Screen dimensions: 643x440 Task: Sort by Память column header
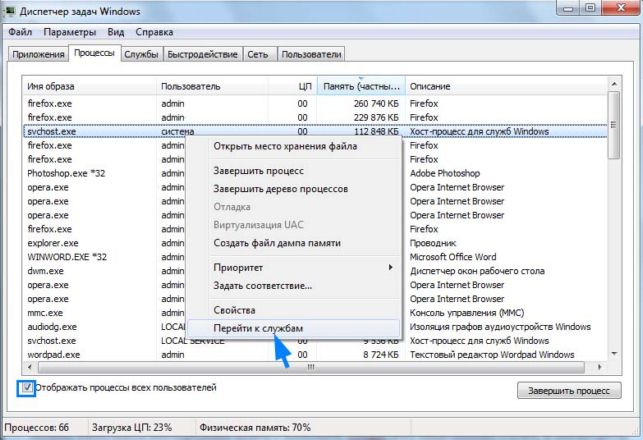coord(361,87)
